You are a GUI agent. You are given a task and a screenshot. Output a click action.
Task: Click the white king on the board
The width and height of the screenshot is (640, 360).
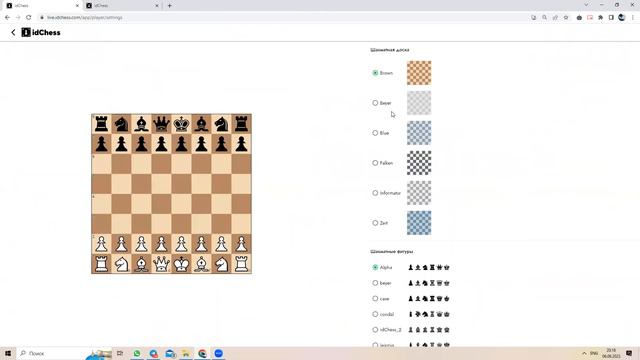(x=181, y=264)
